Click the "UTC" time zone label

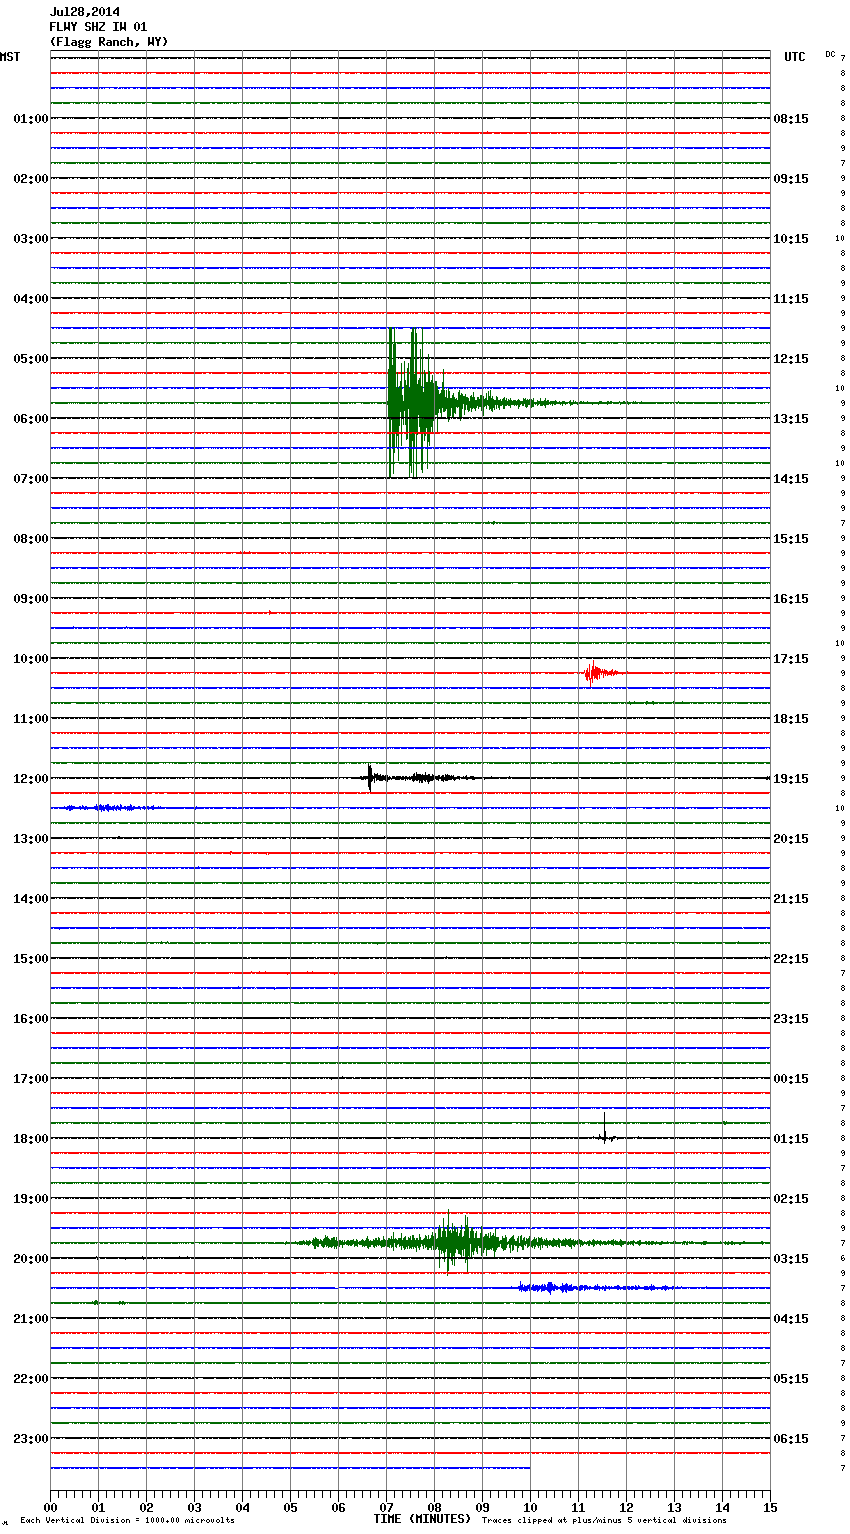coord(795,57)
